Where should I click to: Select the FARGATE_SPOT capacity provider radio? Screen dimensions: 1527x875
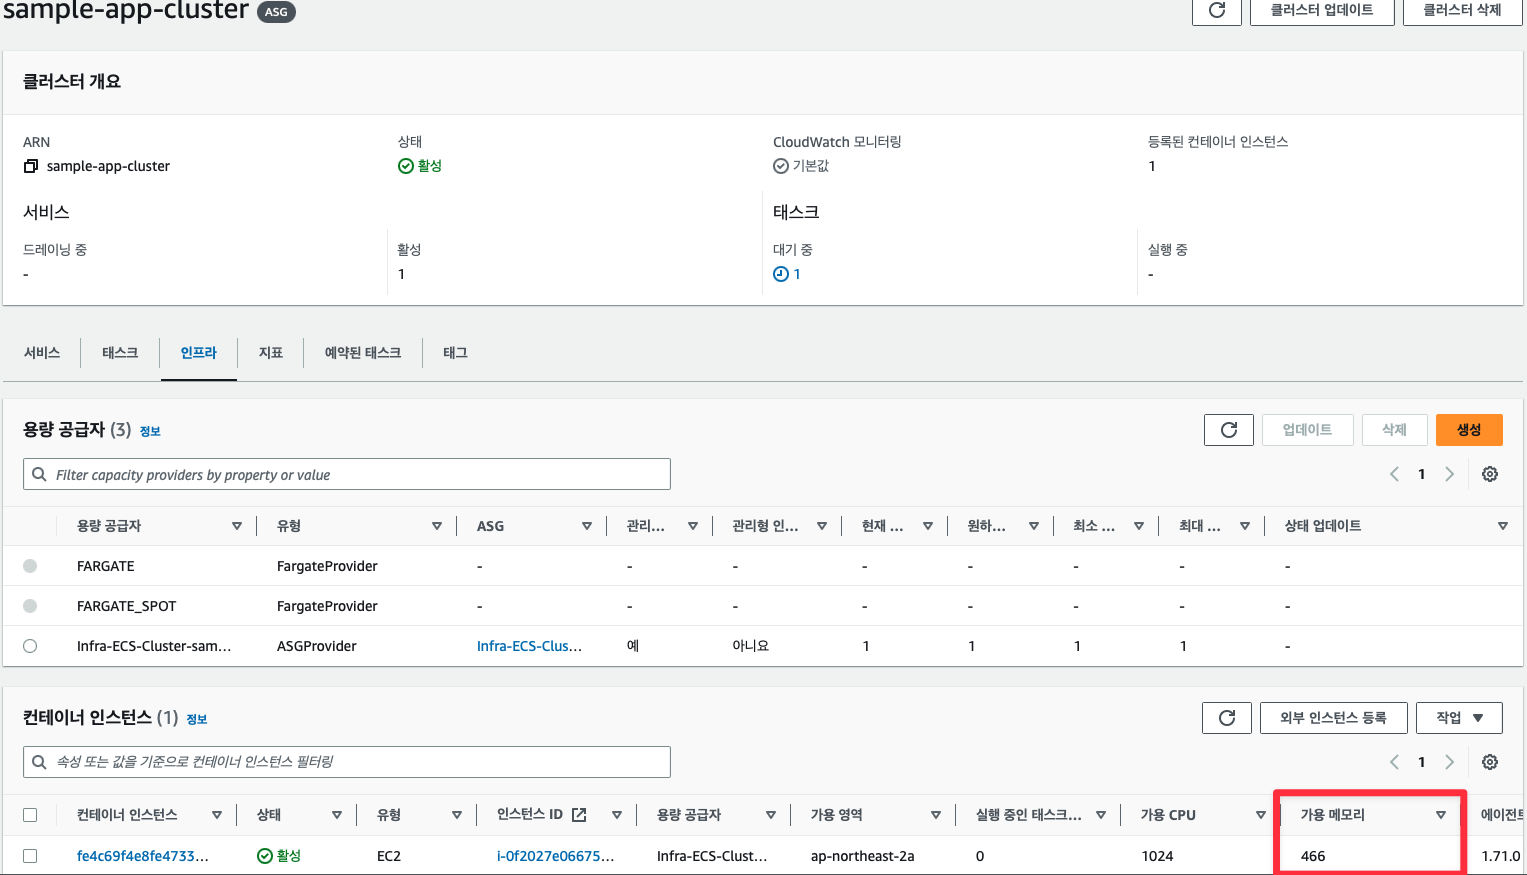click(30, 606)
